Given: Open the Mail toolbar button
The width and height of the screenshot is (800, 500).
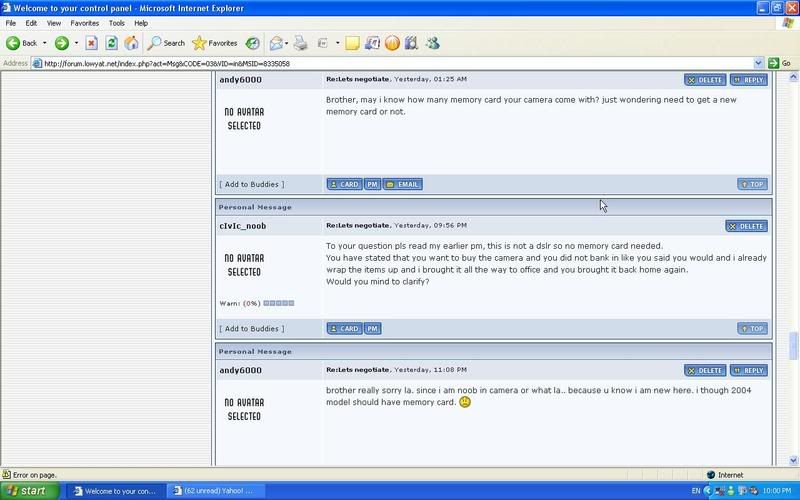Looking at the screenshot, I should coord(276,43).
